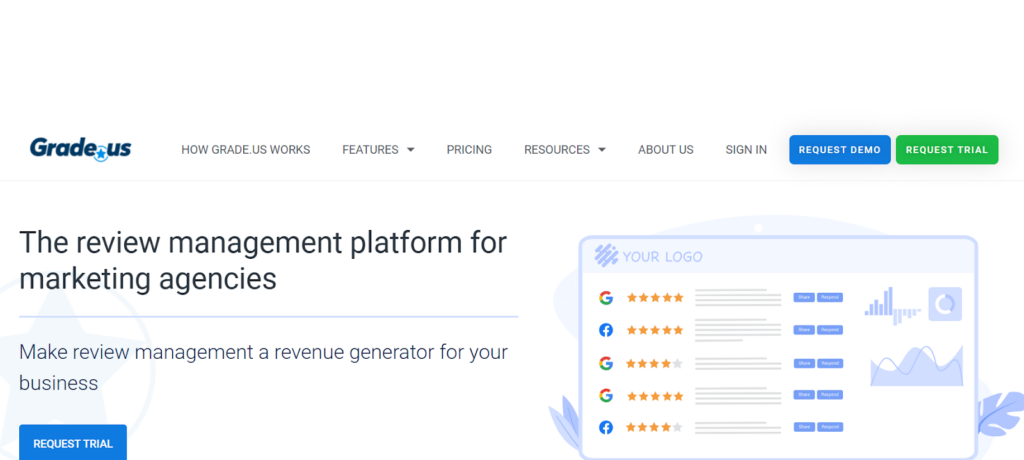Go to How Grade.us Works page
This screenshot has height=460, width=1024.
[246, 150]
